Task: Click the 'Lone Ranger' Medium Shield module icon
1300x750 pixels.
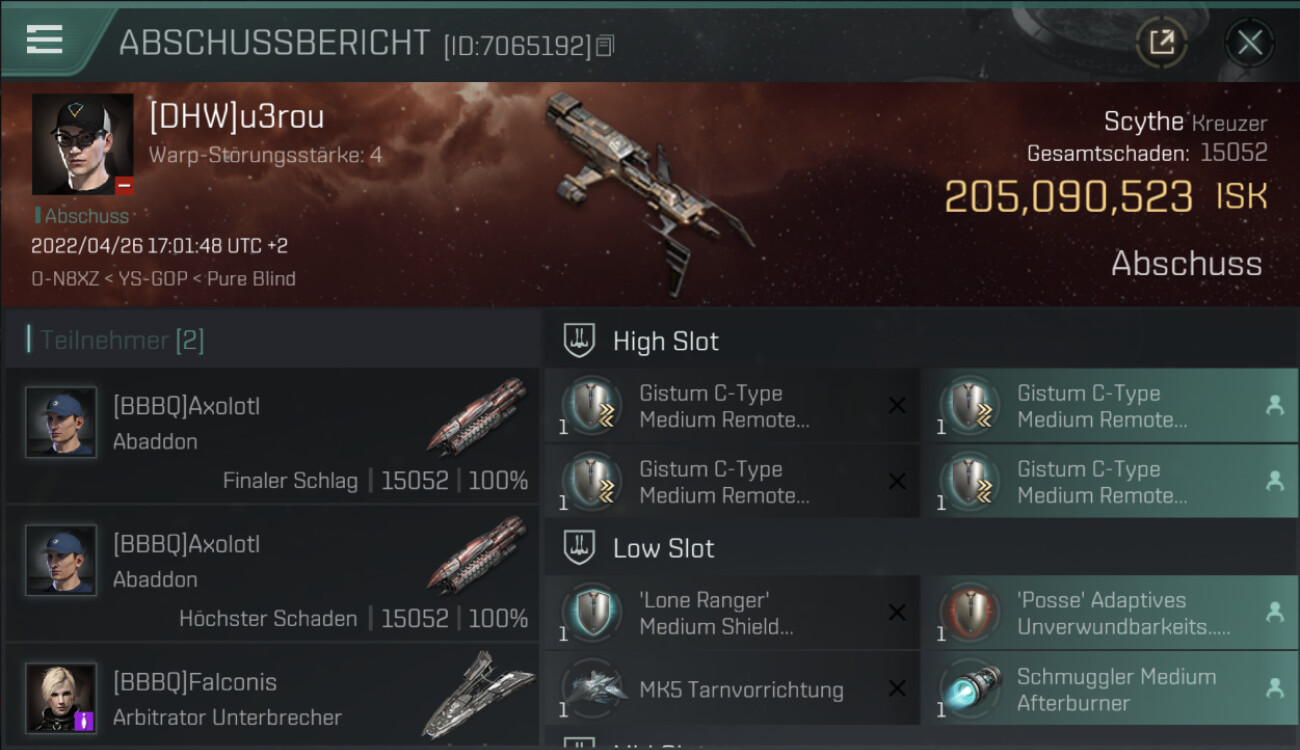Action: coord(591,612)
